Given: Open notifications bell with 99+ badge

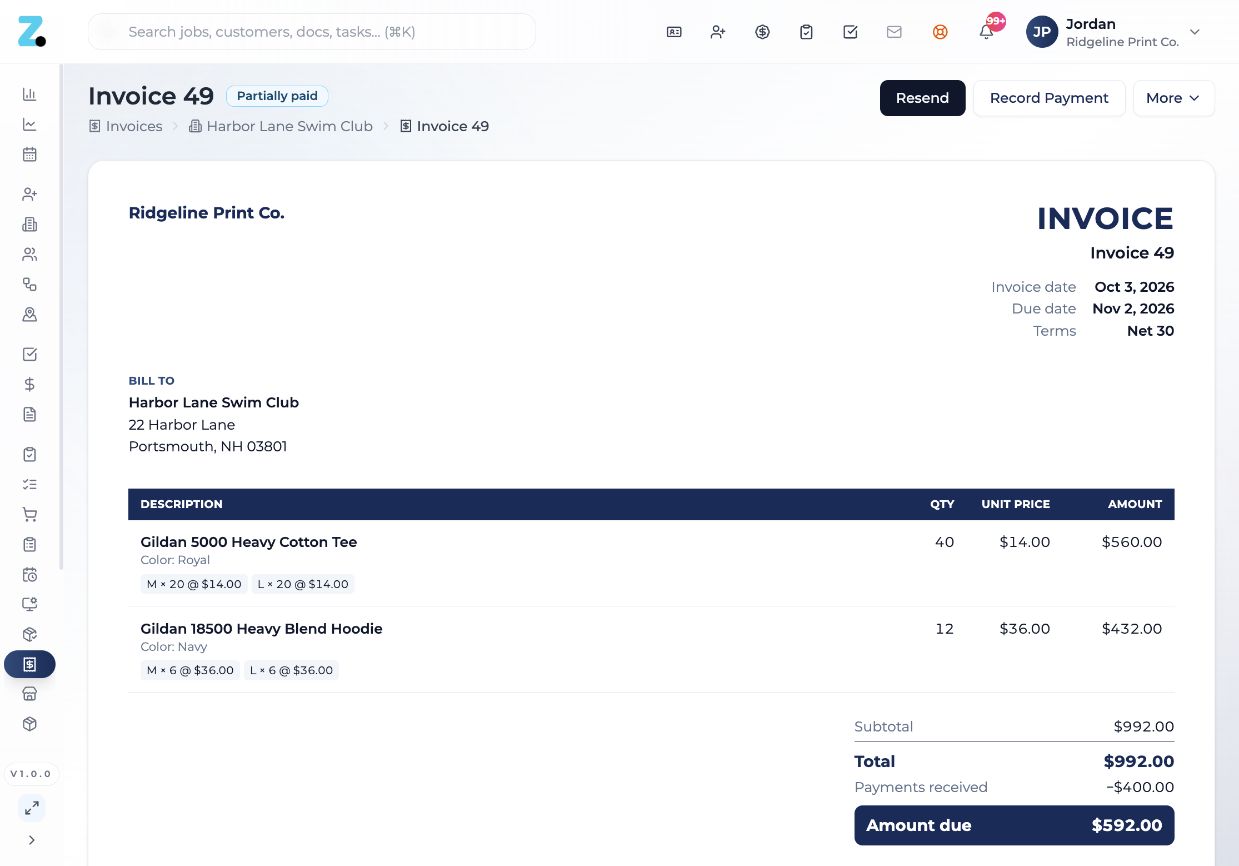Looking at the screenshot, I should click(x=986, y=31).
